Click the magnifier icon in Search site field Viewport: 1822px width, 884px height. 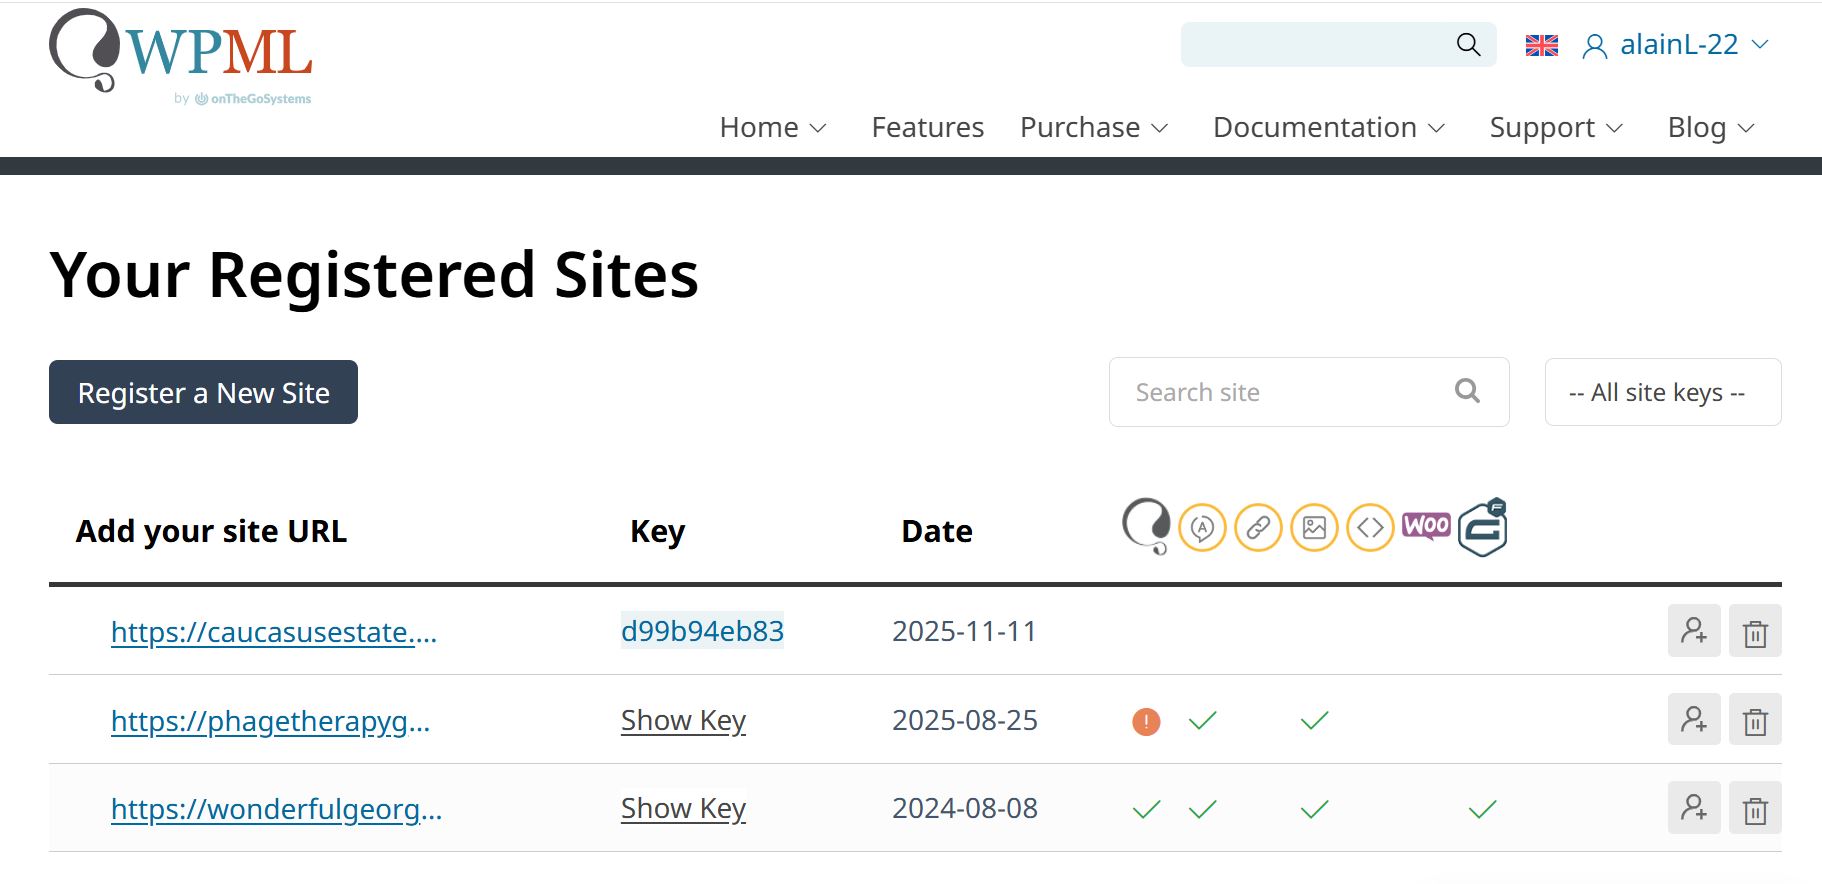(x=1467, y=391)
